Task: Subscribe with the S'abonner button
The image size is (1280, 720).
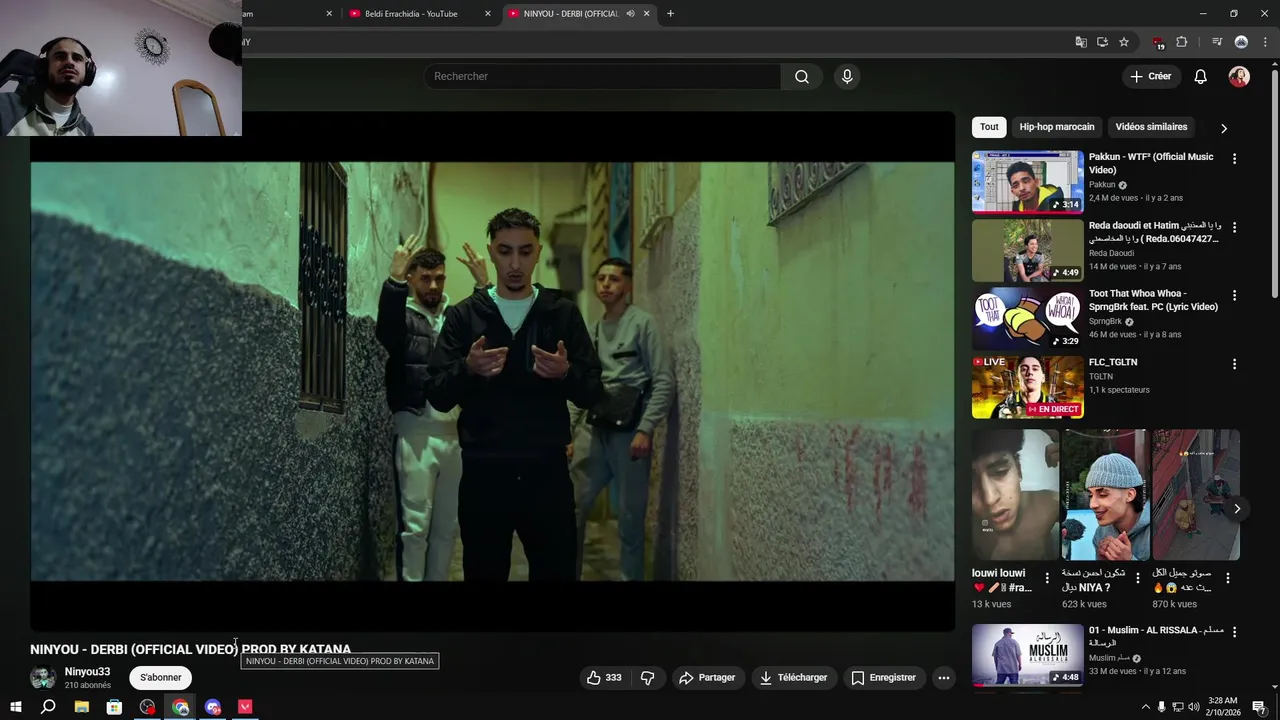Action: [161, 678]
